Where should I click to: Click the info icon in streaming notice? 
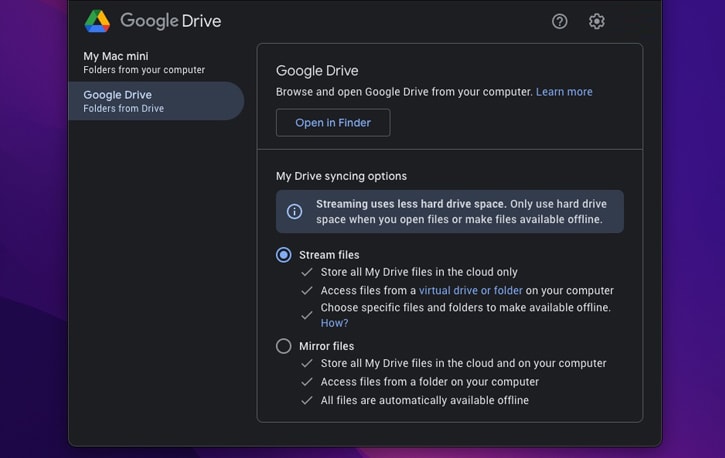[x=294, y=212]
